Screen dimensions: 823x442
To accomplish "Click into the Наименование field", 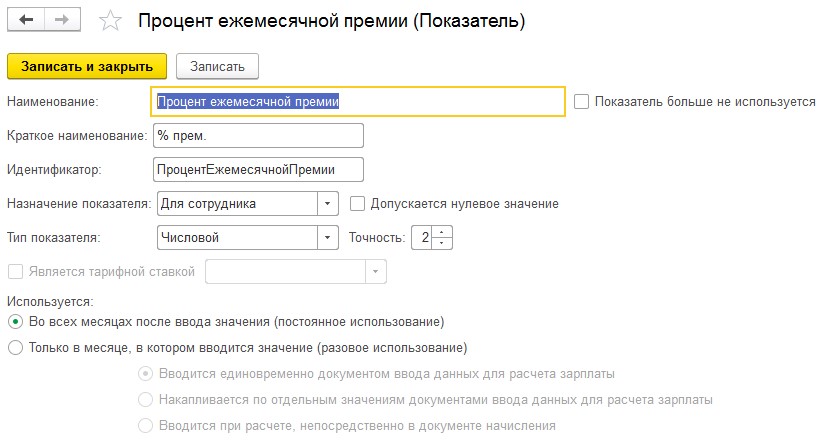I will click(x=358, y=101).
